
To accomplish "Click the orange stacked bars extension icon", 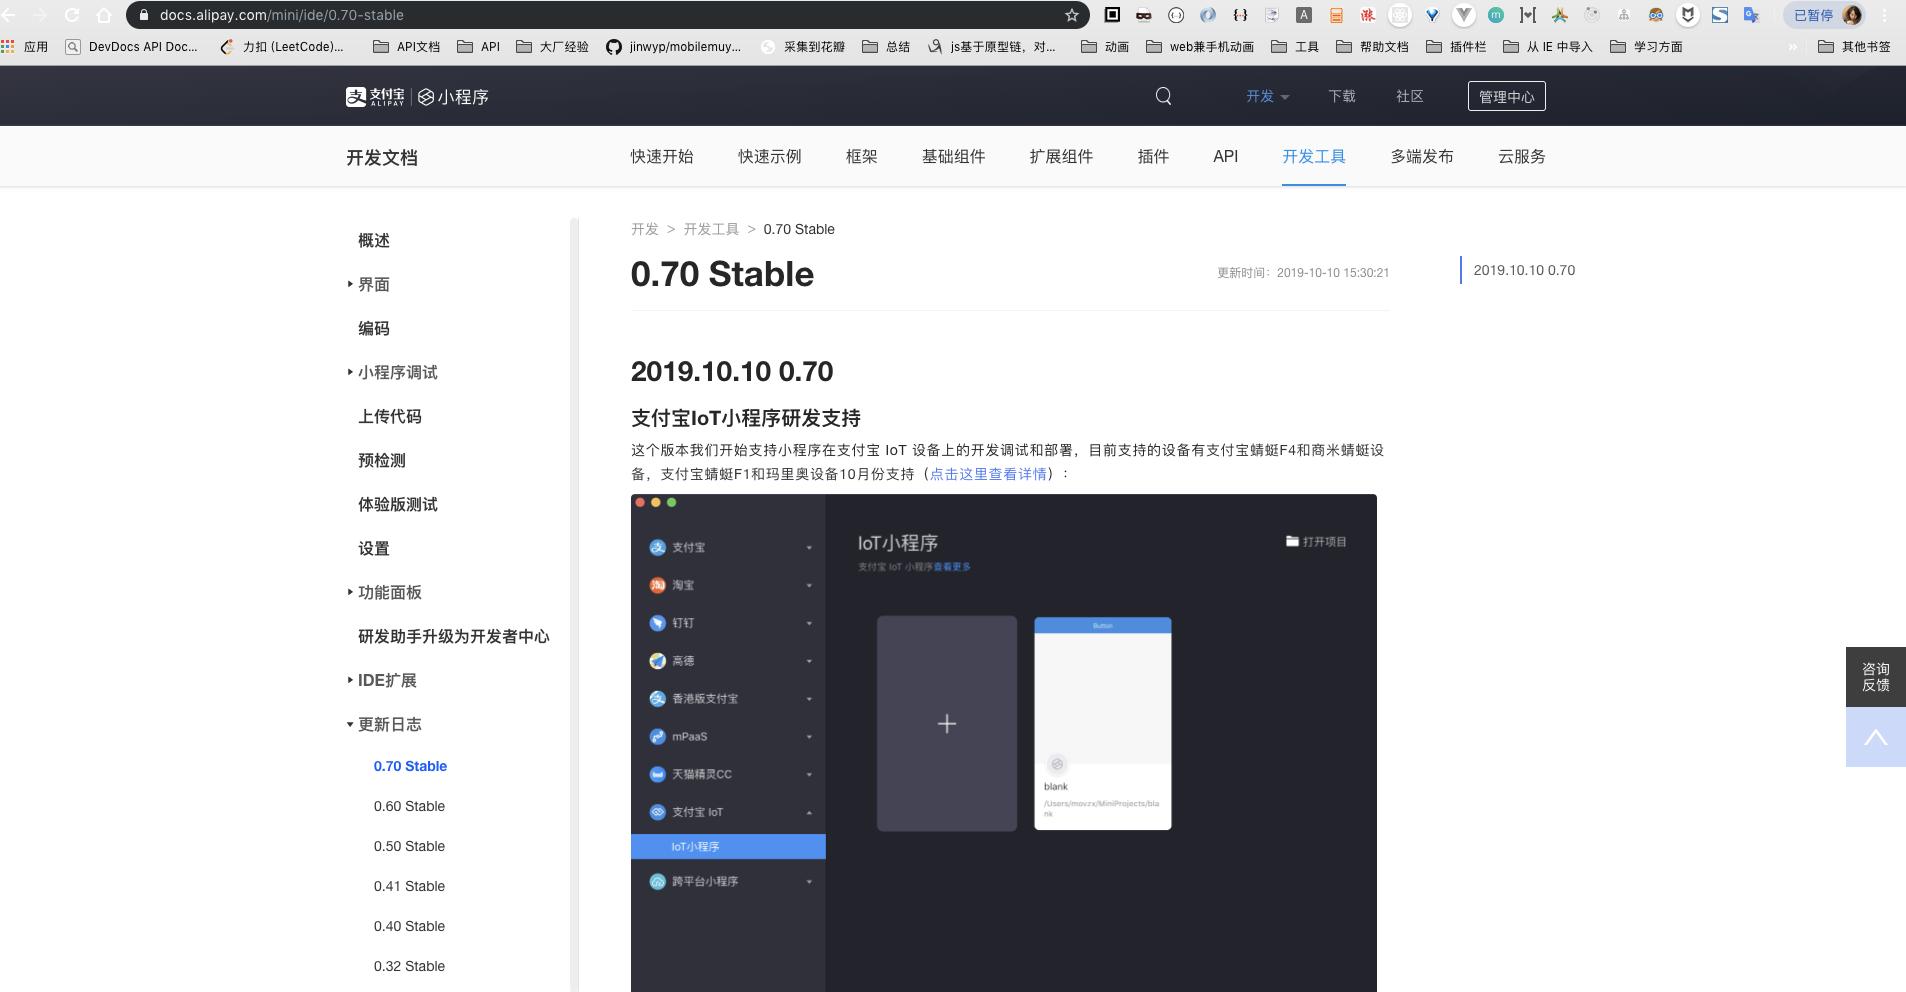I will tap(1336, 15).
